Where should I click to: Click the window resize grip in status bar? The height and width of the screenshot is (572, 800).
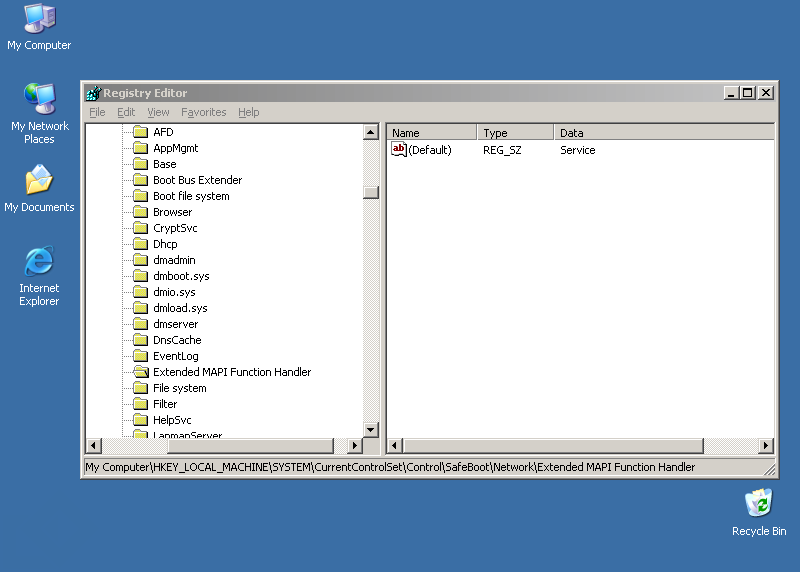(x=769, y=469)
